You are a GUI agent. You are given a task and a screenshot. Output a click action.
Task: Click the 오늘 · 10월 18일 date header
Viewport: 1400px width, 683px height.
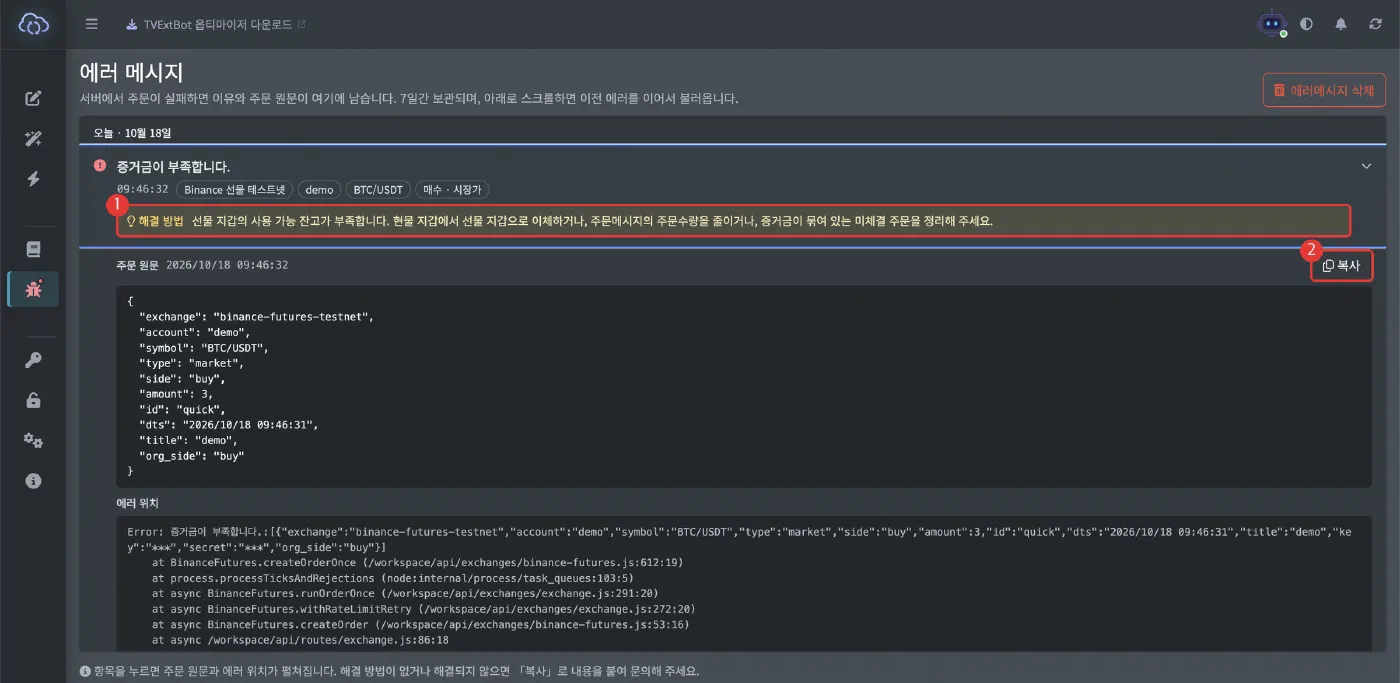(133, 132)
